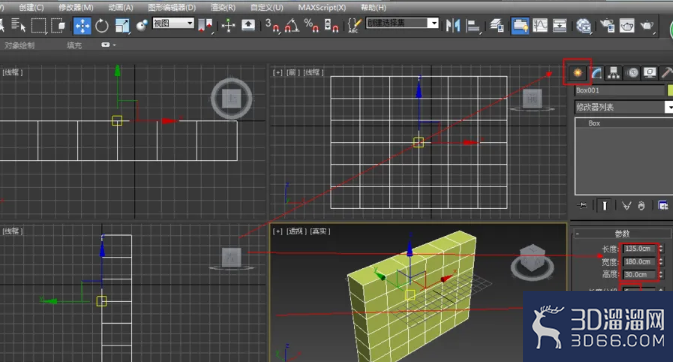673x362 pixels.
Task: Switch to the 填充 ribbon tab
Action: [x=74, y=45]
